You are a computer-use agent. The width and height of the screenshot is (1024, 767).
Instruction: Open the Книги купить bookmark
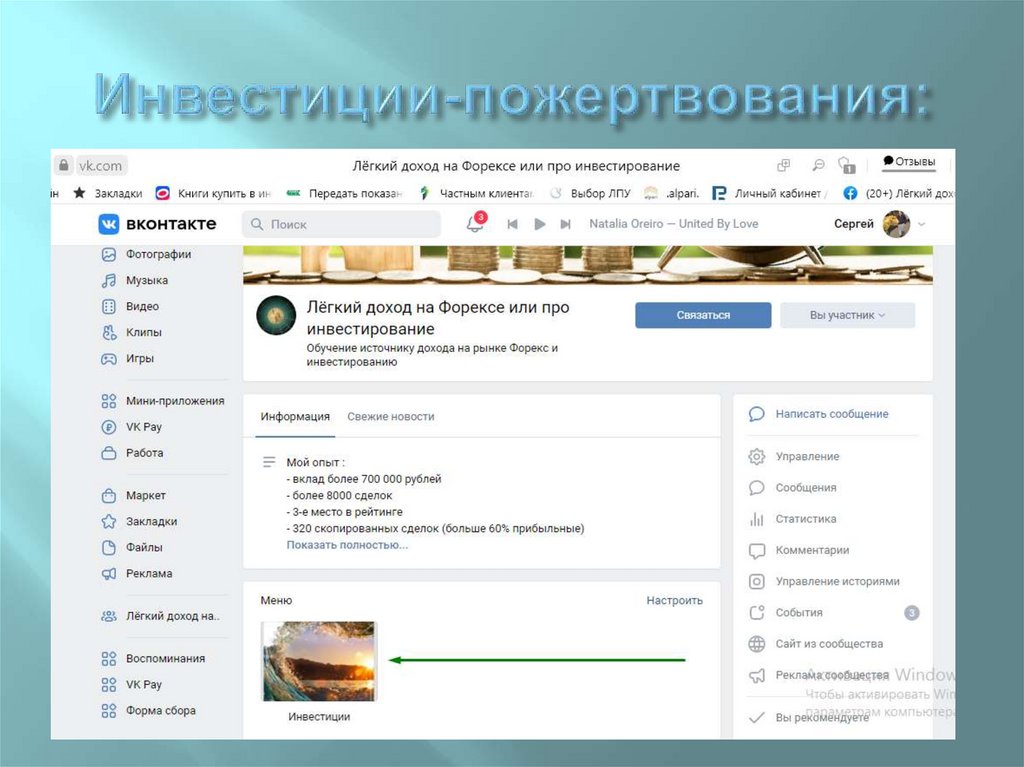[213, 193]
